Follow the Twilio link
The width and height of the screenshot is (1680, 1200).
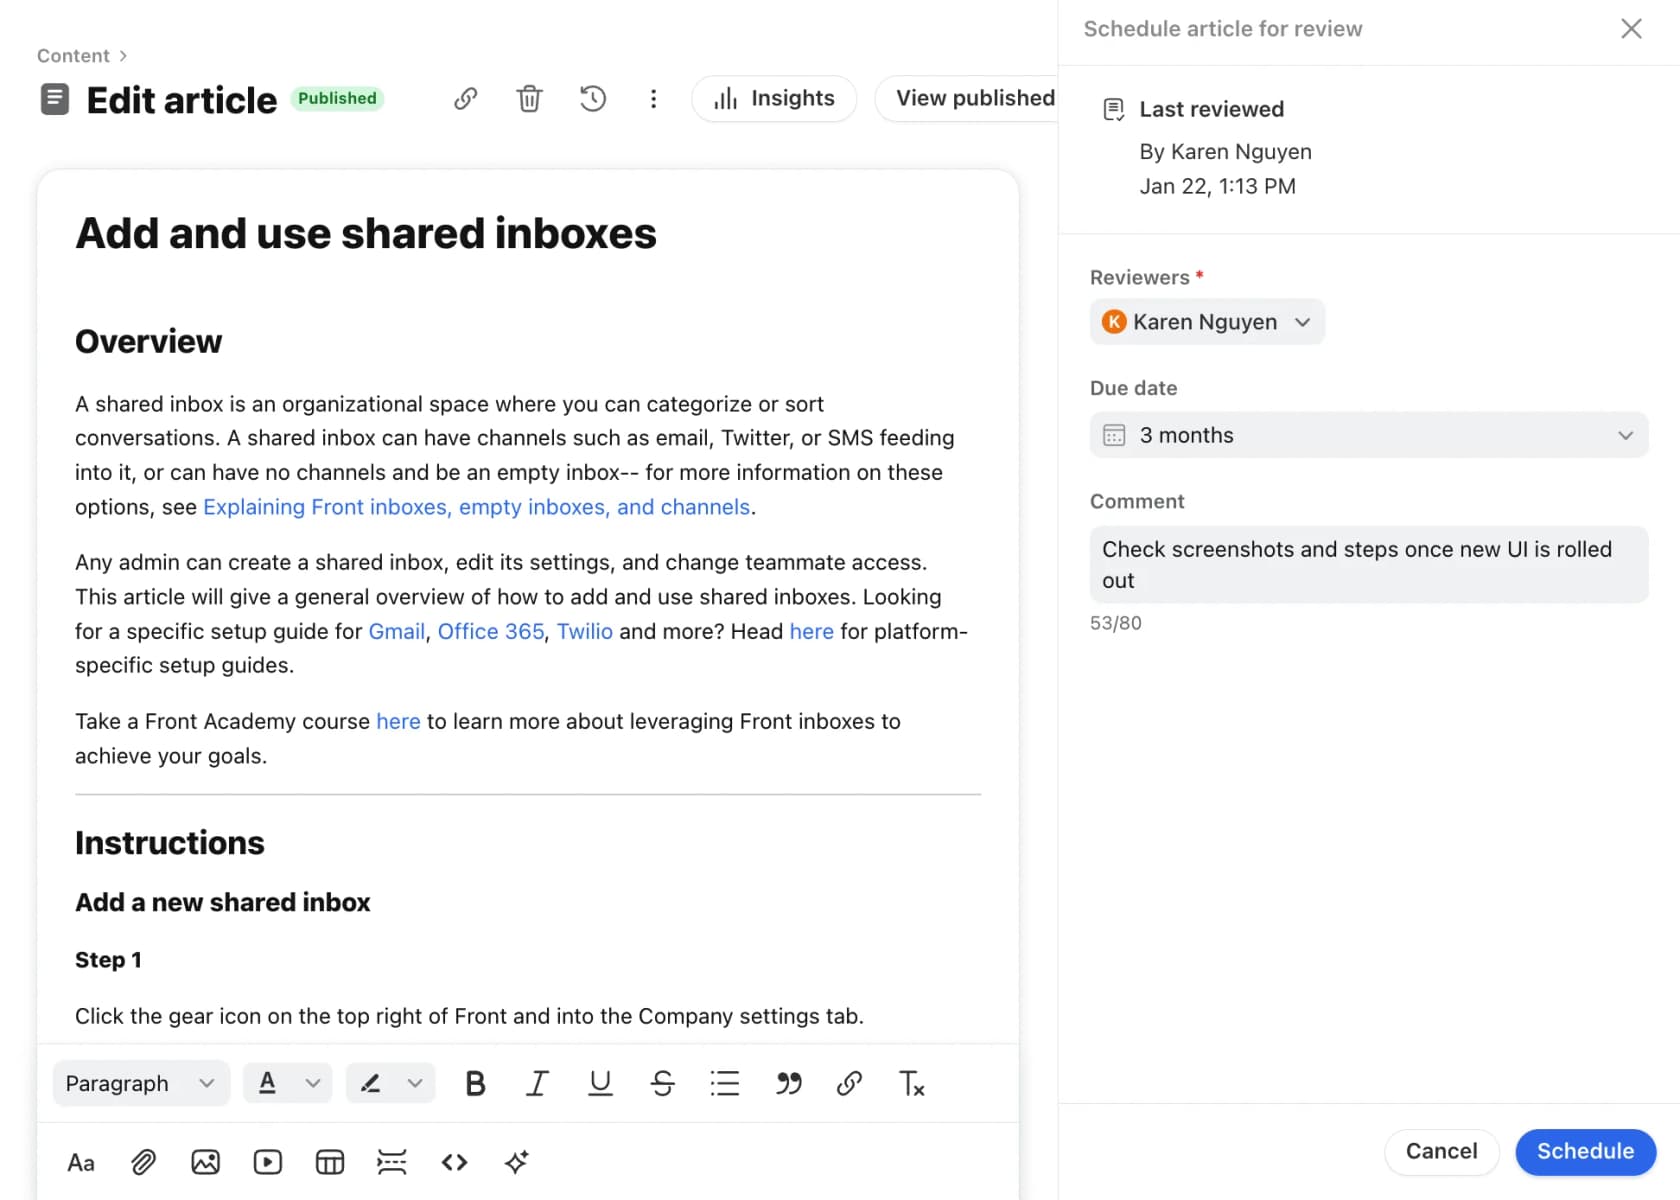(x=585, y=631)
